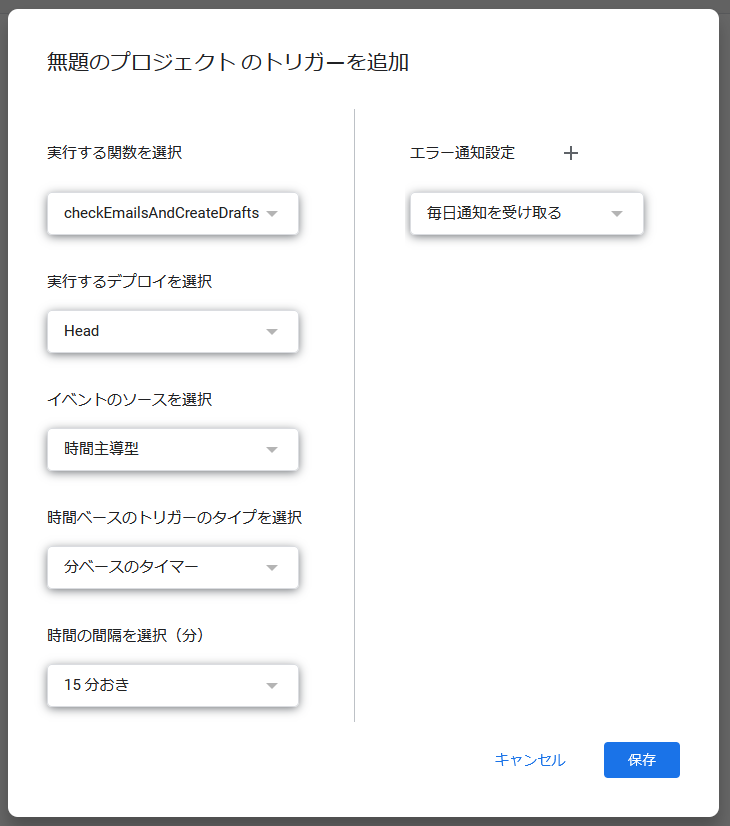Click the 時間の間隔を選択（分） label
Viewport: 730px width, 826px height.
[x=126, y=635]
